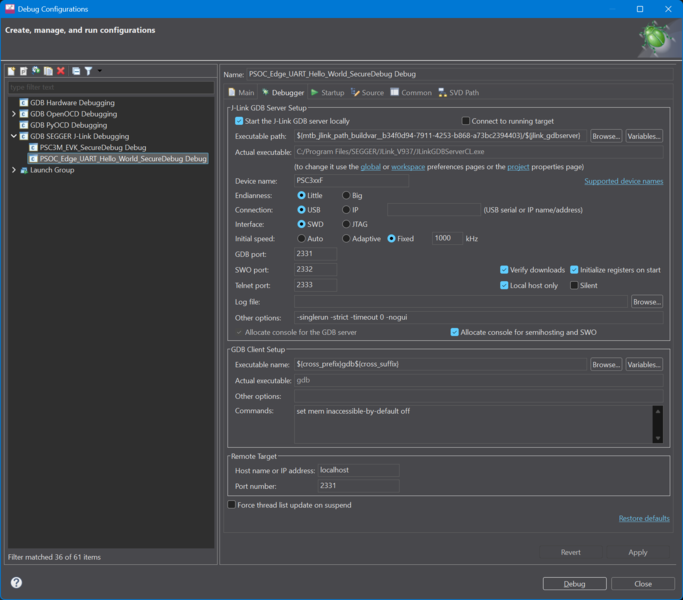Toggle Allocate console for semihosting and SWO
This screenshot has width=683, height=600.
455,332
